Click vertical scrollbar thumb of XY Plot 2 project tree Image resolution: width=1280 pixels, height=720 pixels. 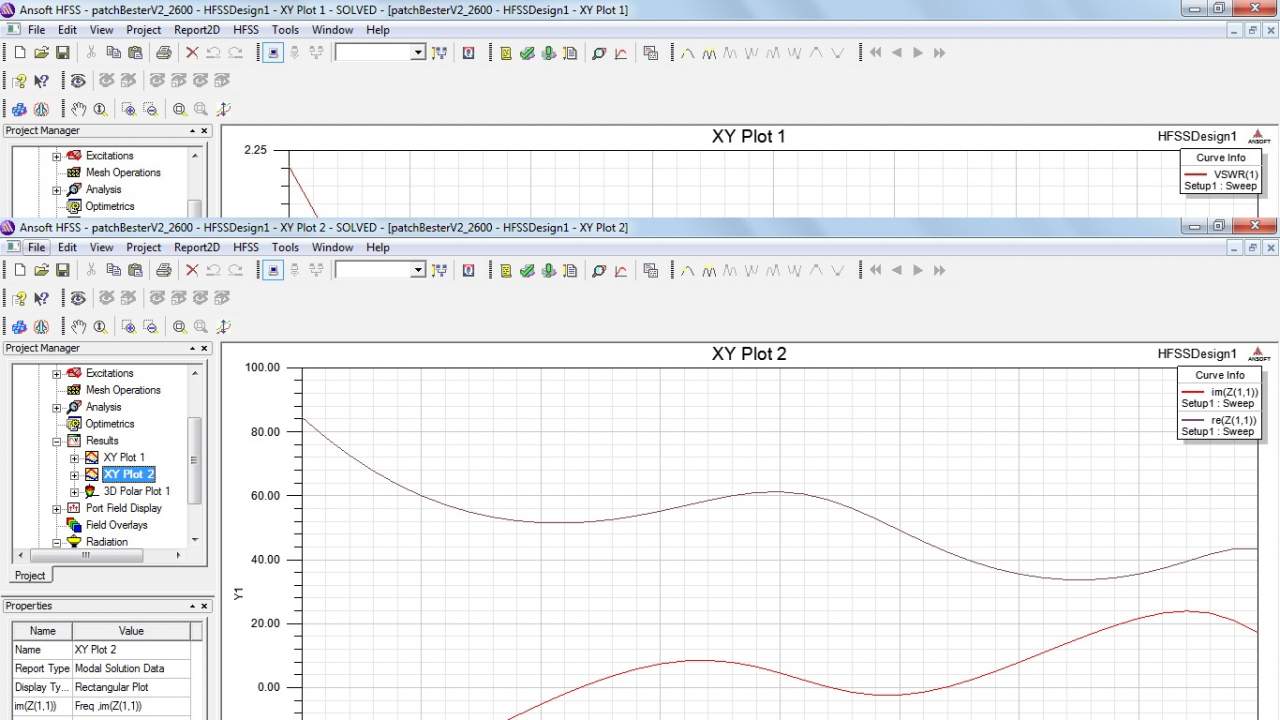click(194, 459)
